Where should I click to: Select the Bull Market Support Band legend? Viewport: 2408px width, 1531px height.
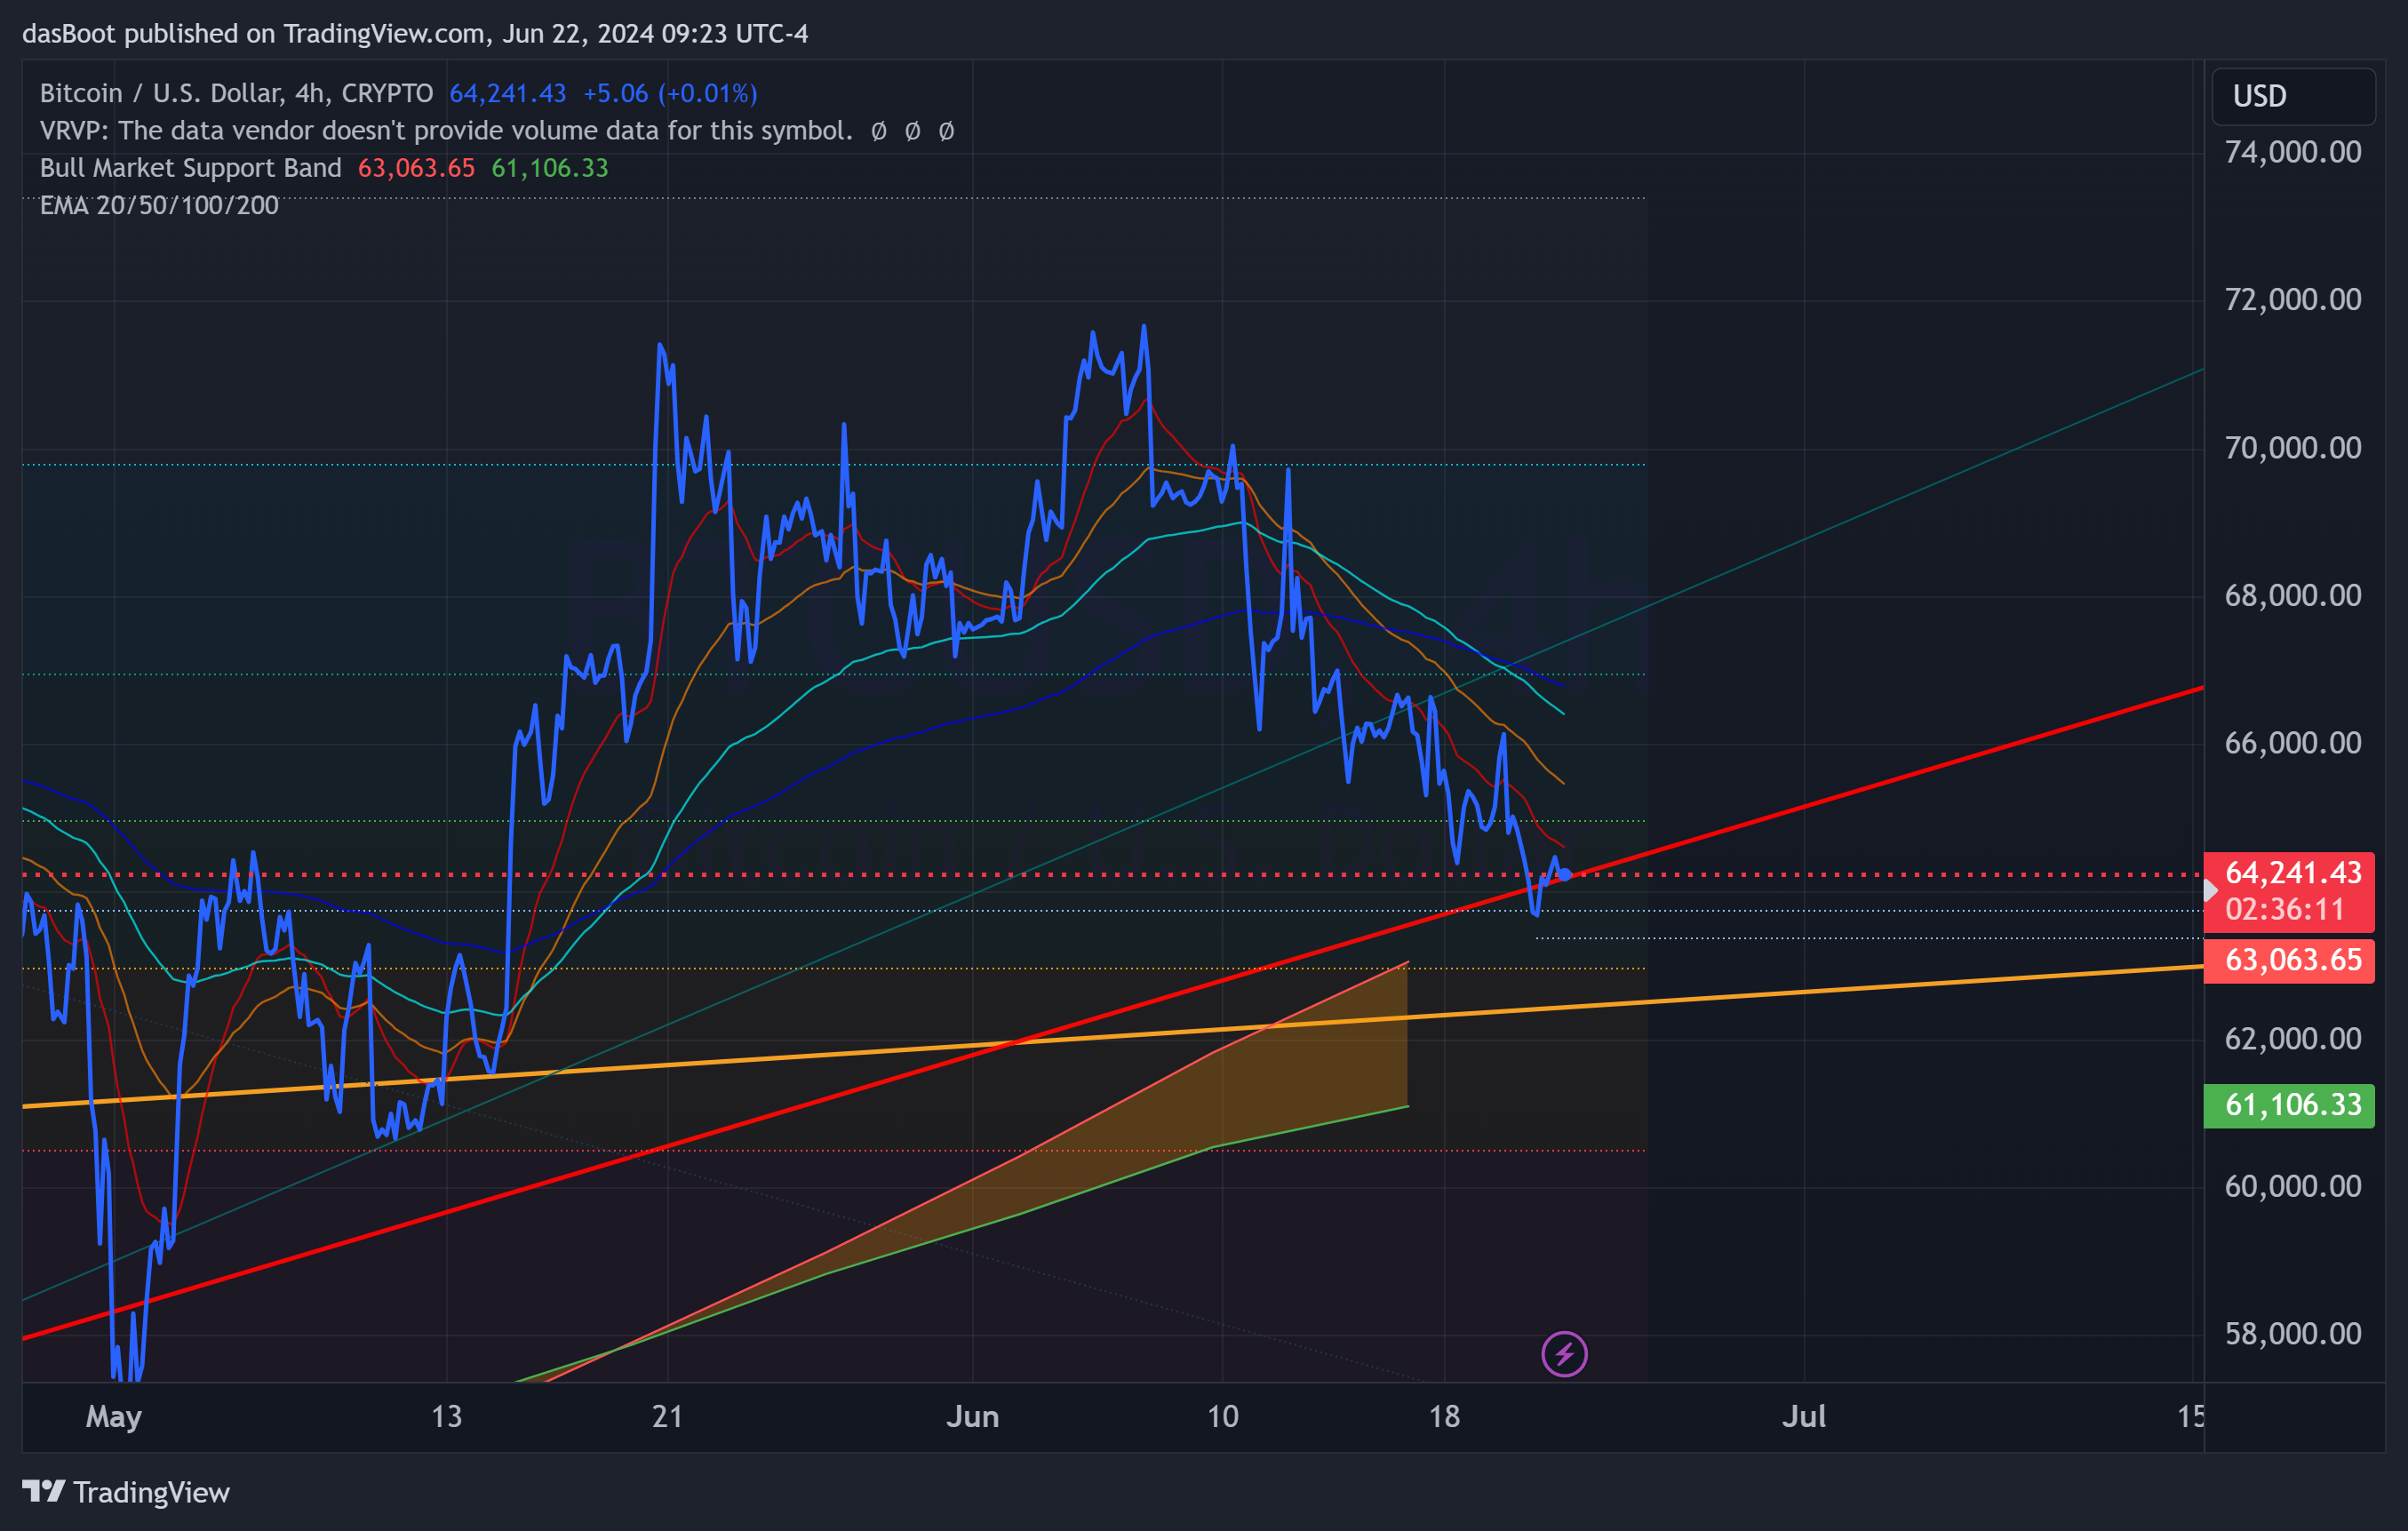tap(190, 168)
